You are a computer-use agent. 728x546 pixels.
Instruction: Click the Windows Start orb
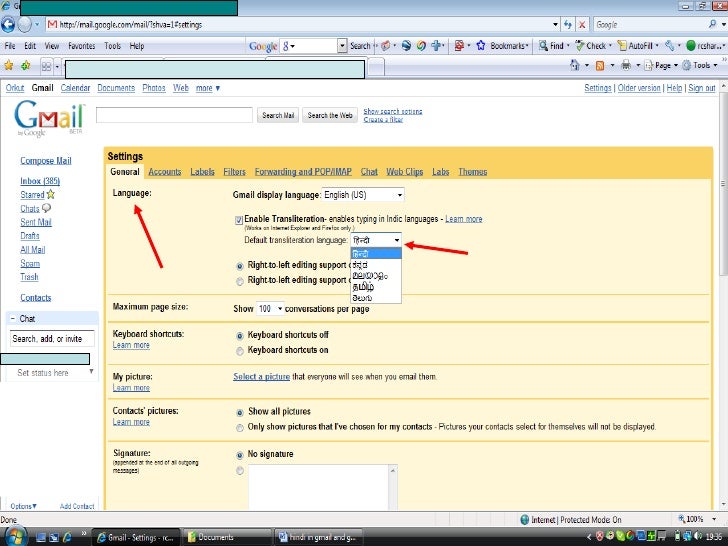(14, 536)
